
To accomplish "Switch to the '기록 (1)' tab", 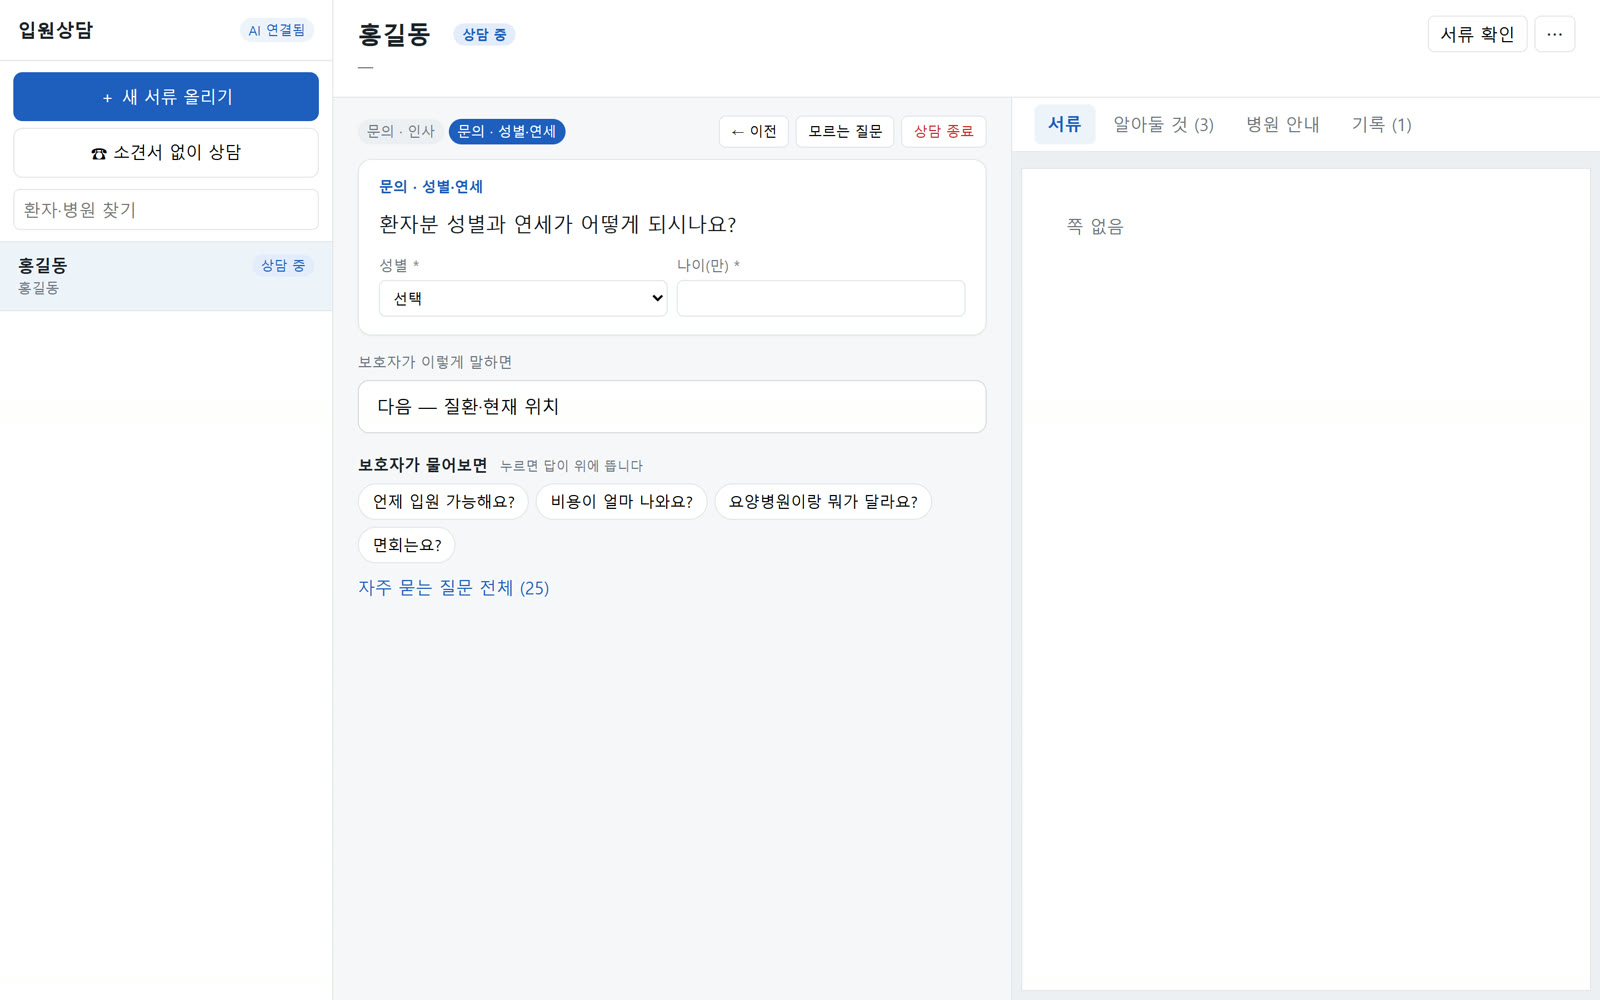I will (1381, 125).
